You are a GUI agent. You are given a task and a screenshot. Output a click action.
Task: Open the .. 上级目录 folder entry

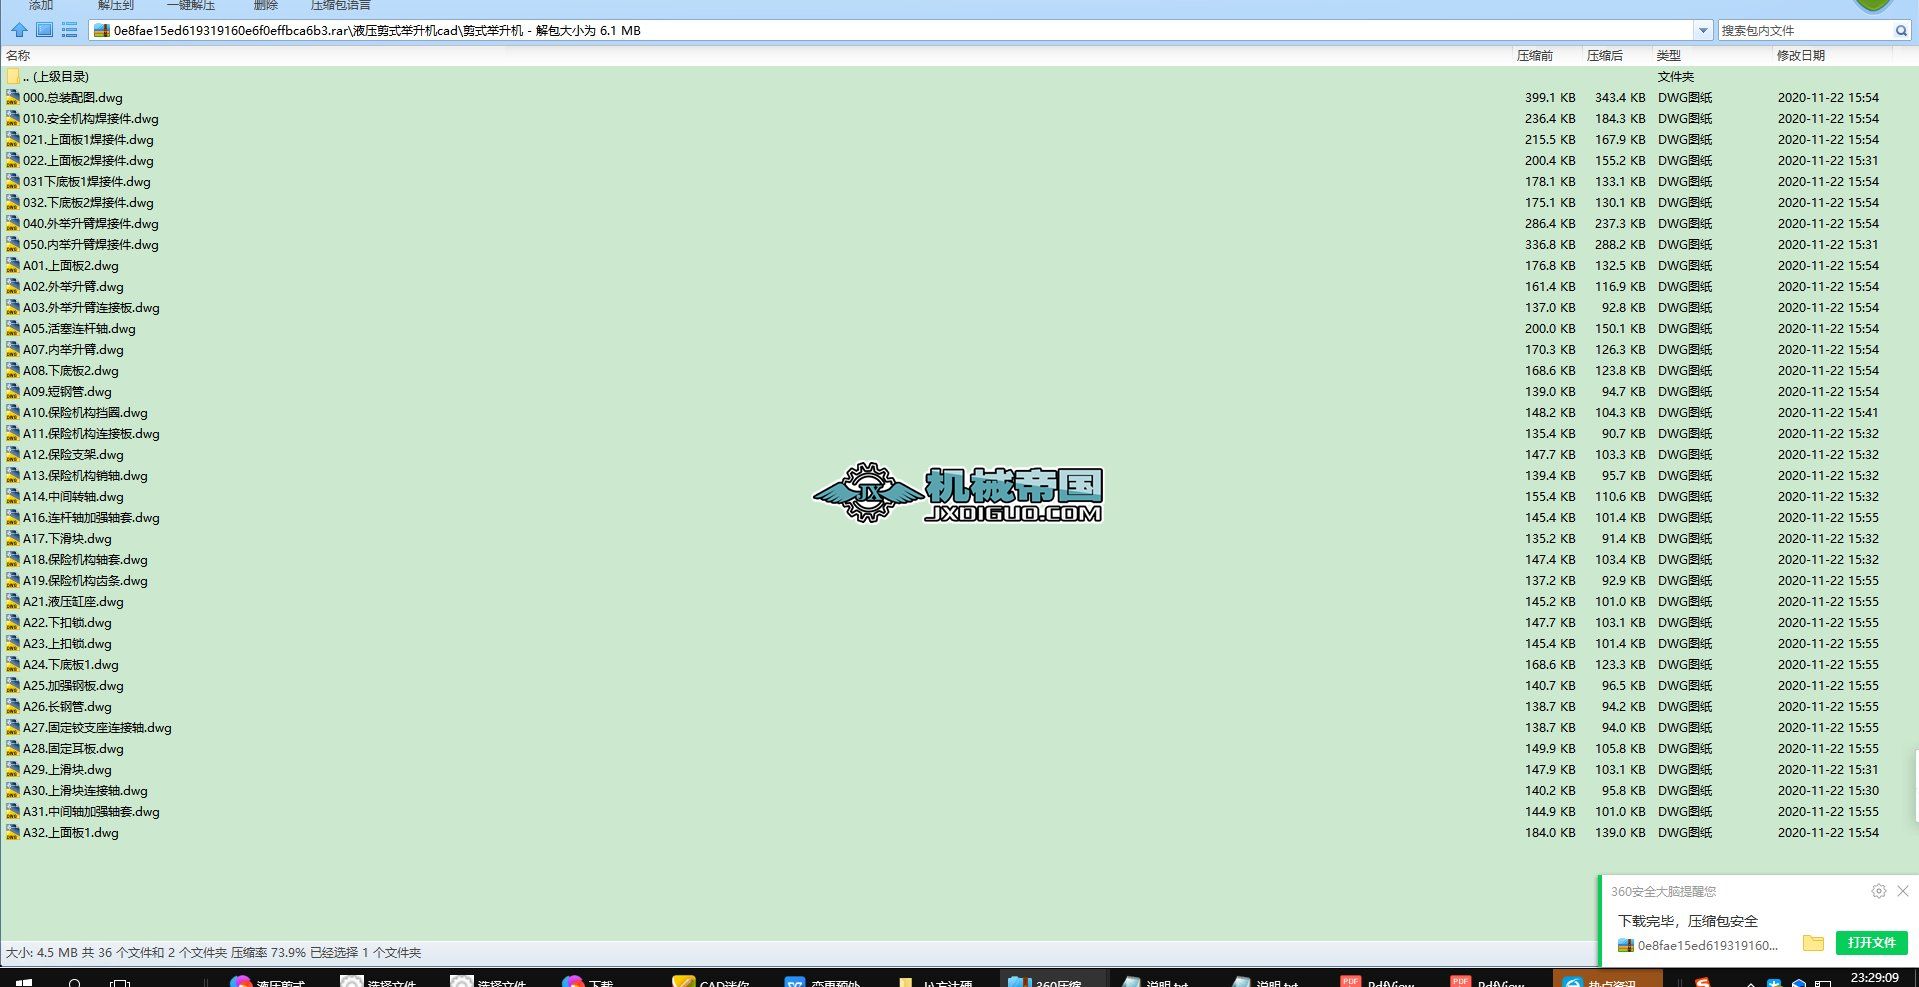pyautogui.click(x=54, y=76)
